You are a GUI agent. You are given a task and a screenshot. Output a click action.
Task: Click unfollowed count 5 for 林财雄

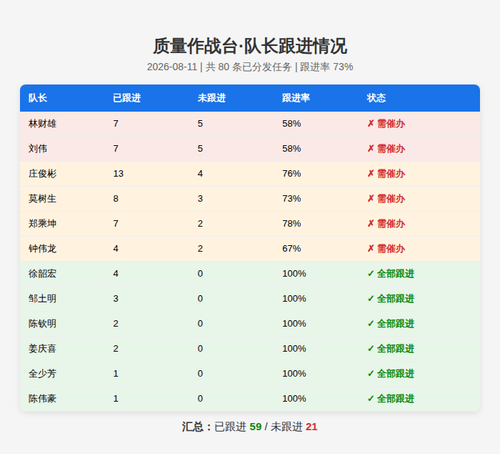point(200,124)
